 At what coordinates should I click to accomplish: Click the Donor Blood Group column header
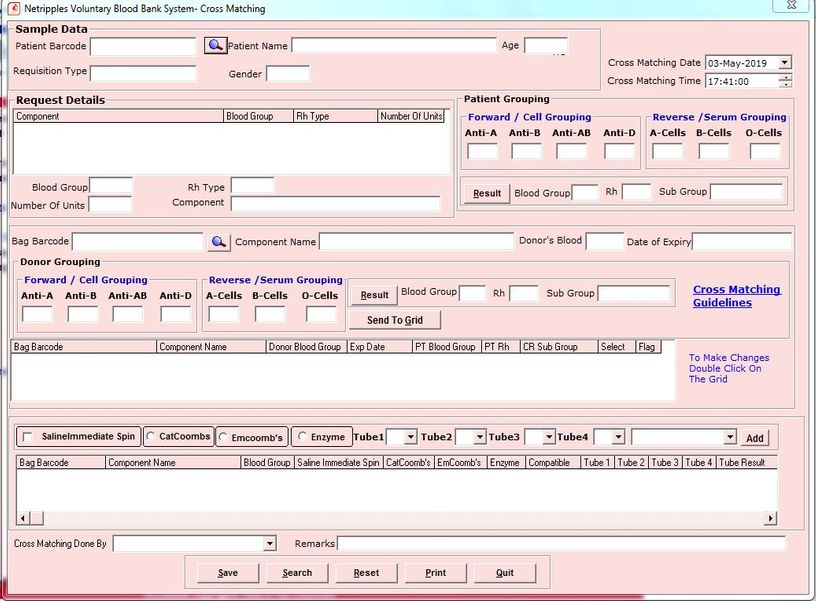(306, 347)
